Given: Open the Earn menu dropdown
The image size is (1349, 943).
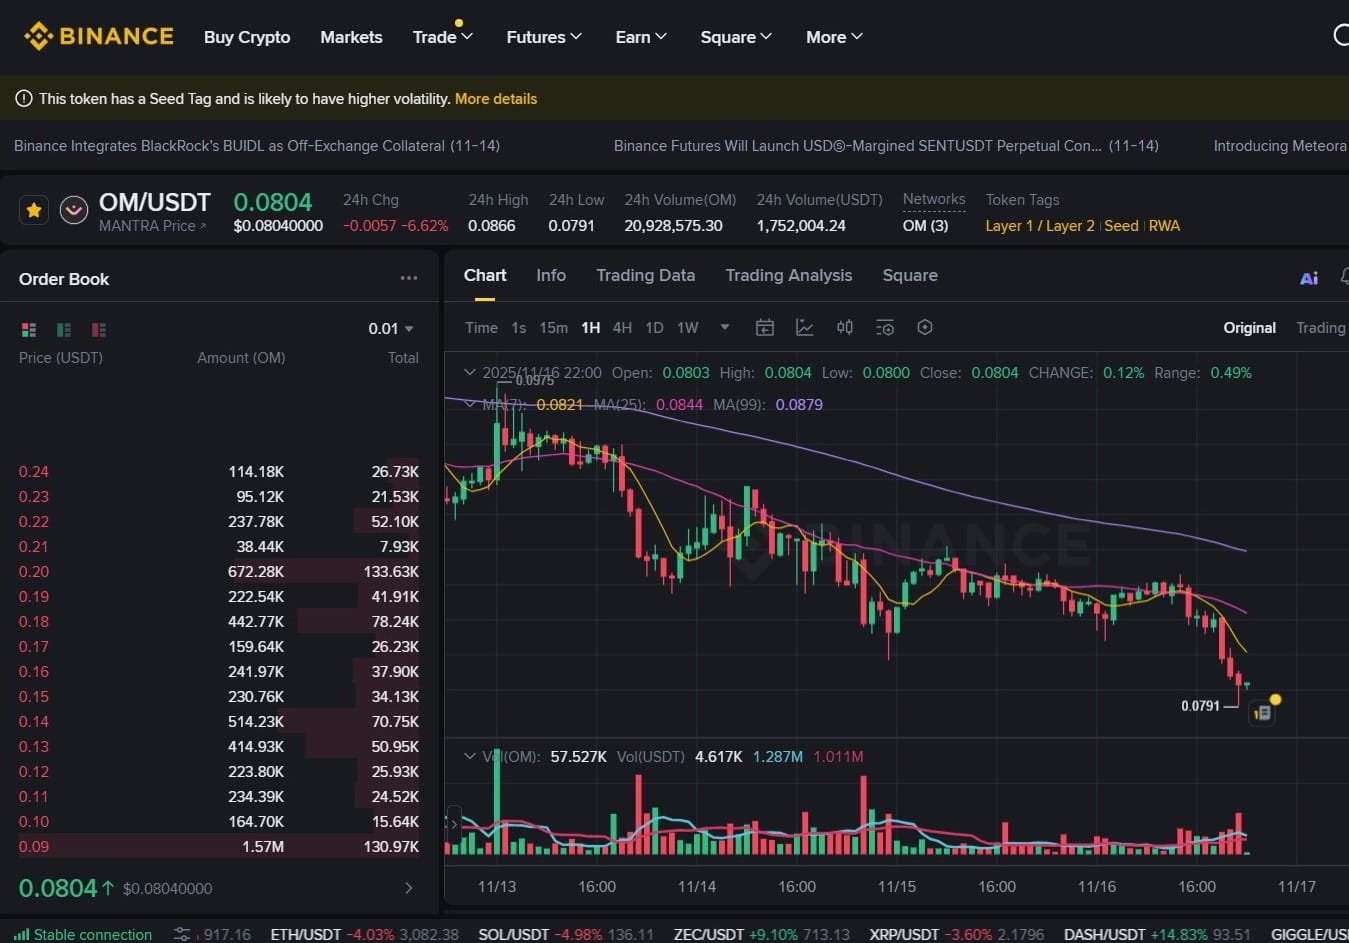Looking at the screenshot, I should [x=641, y=37].
